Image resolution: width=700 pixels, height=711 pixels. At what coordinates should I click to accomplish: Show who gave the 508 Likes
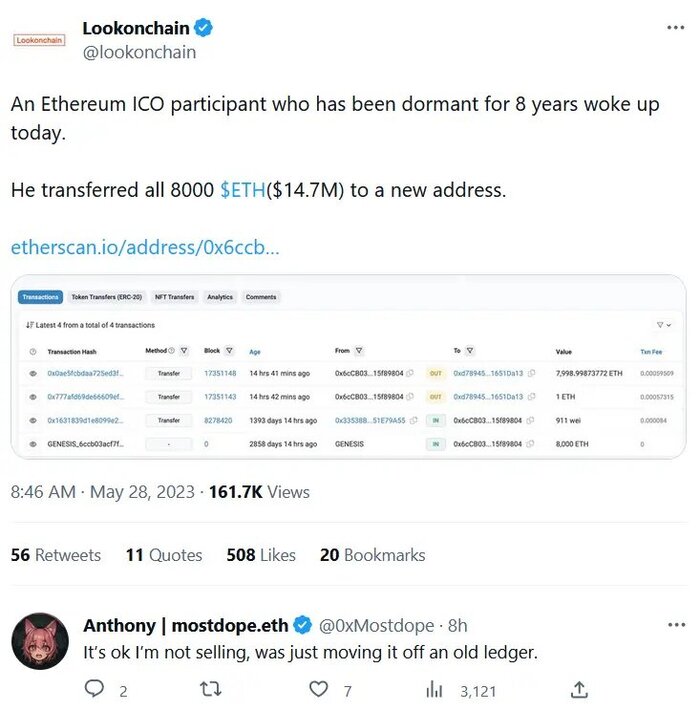[261, 555]
